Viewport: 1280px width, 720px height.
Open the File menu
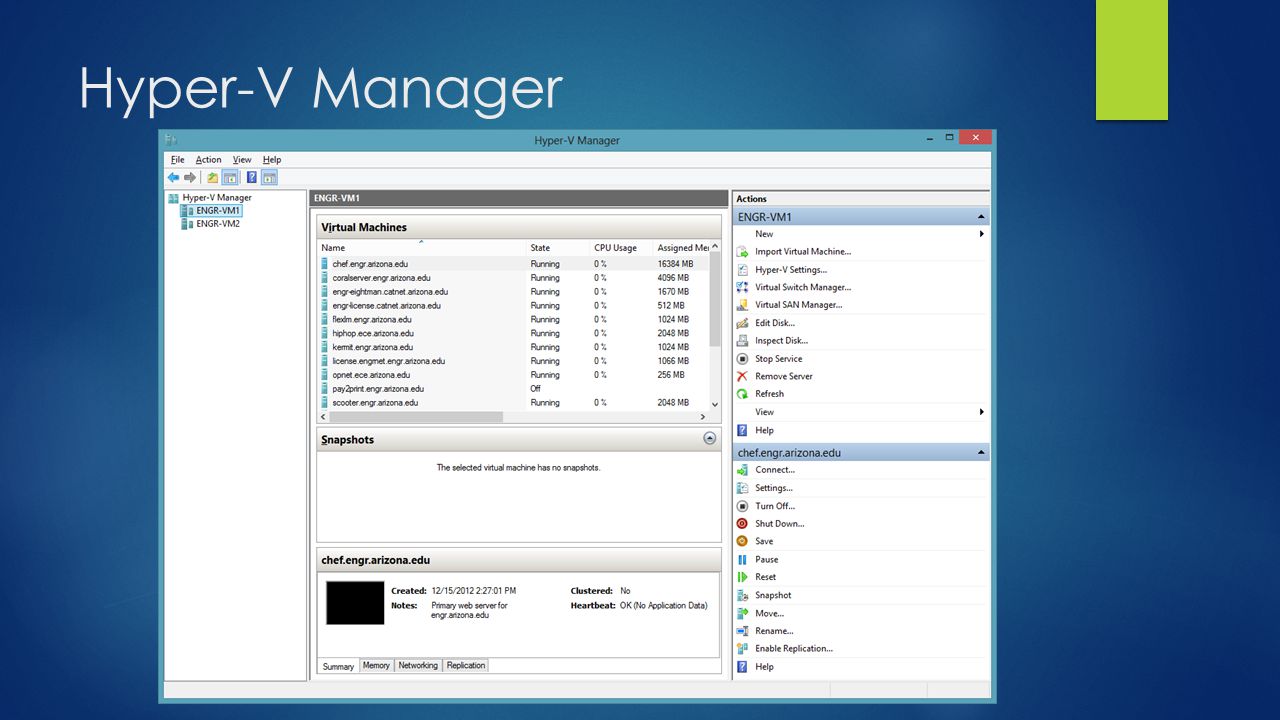coord(178,160)
